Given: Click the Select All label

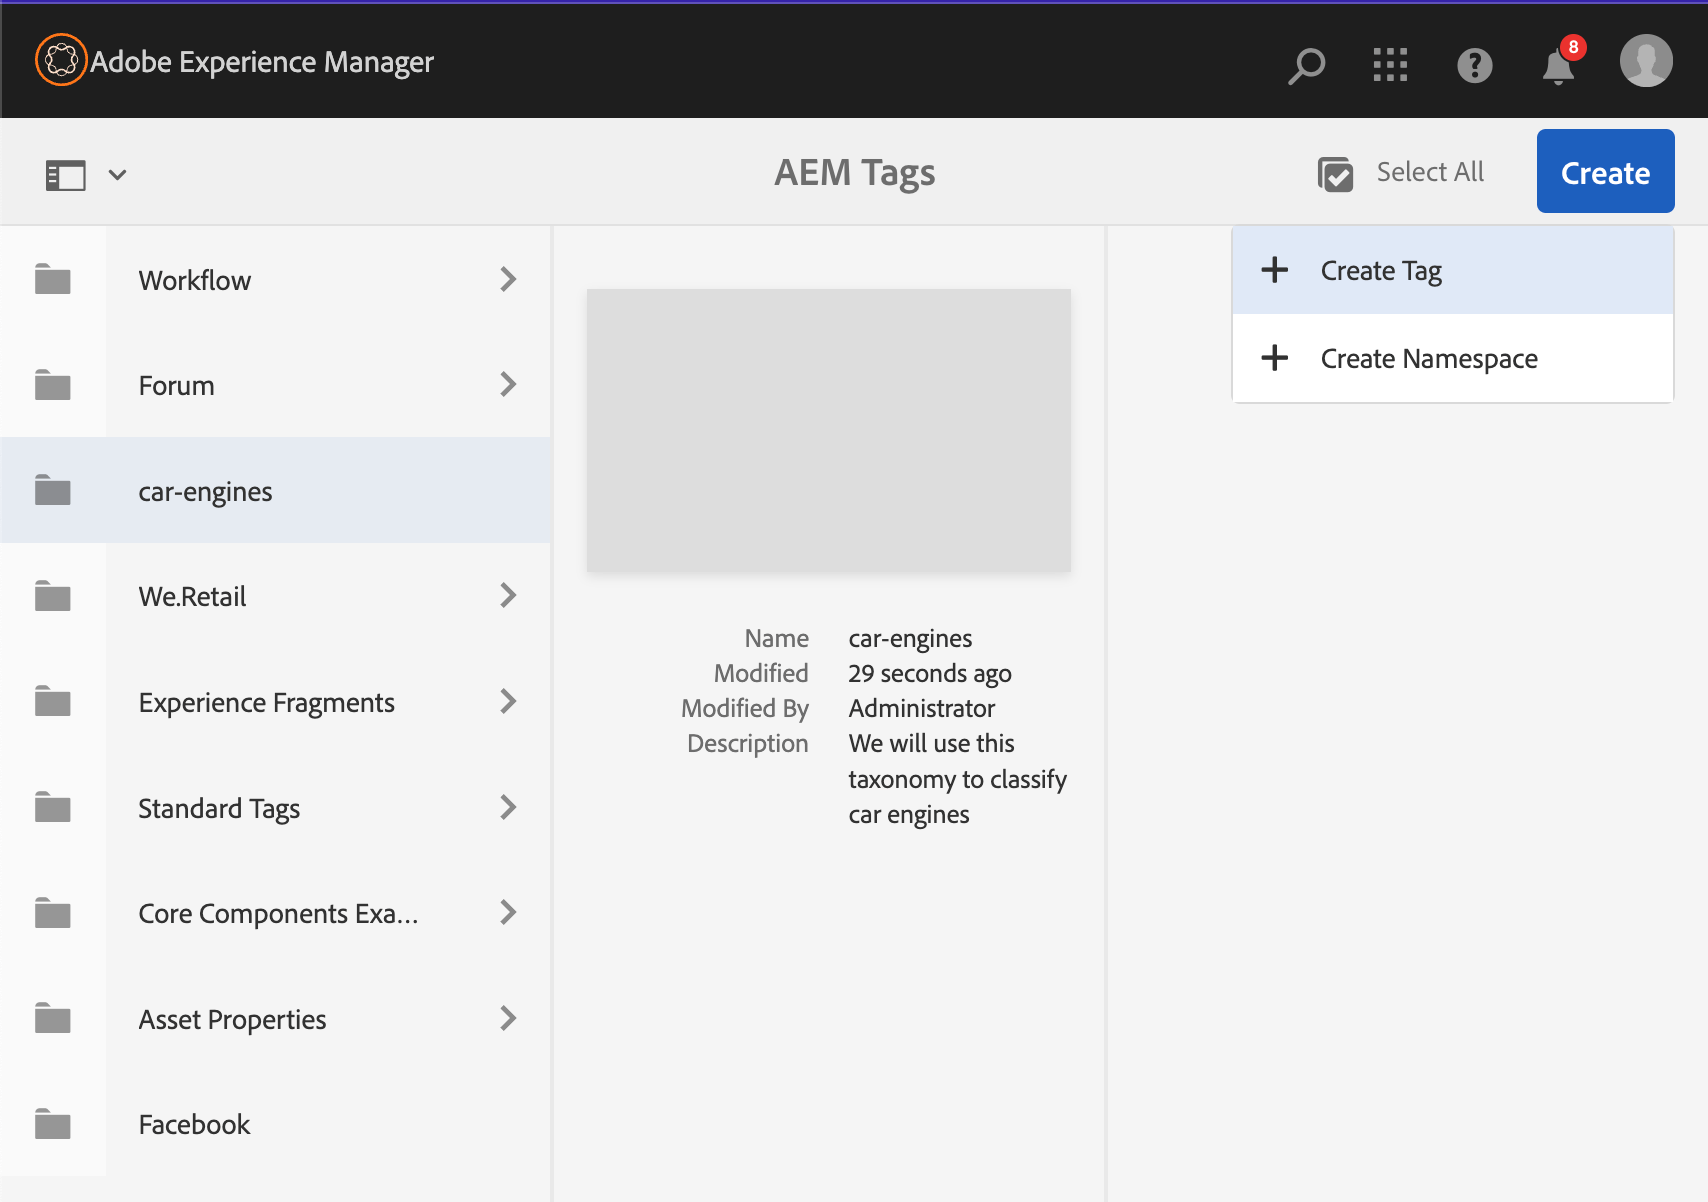Looking at the screenshot, I should click(1430, 172).
